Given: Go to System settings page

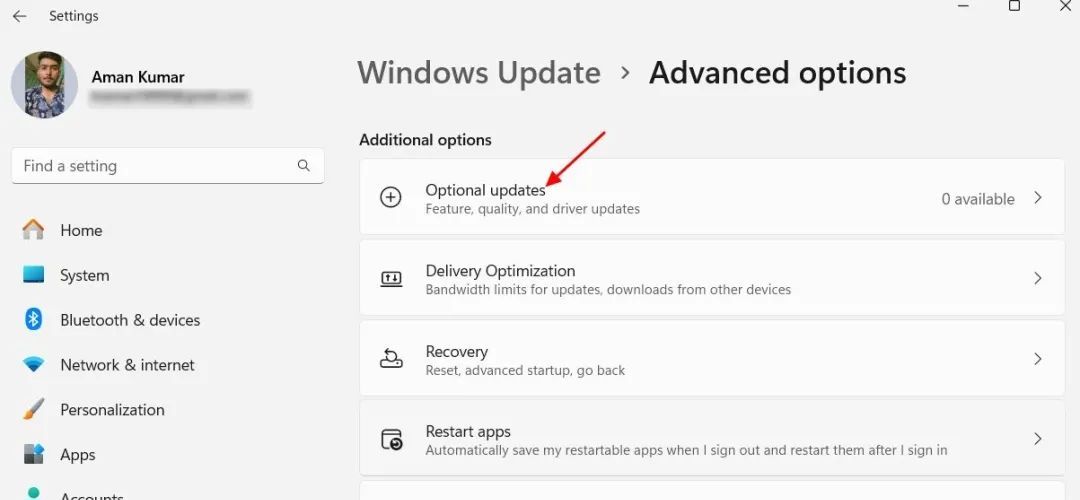Looking at the screenshot, I should click(85, 275).
